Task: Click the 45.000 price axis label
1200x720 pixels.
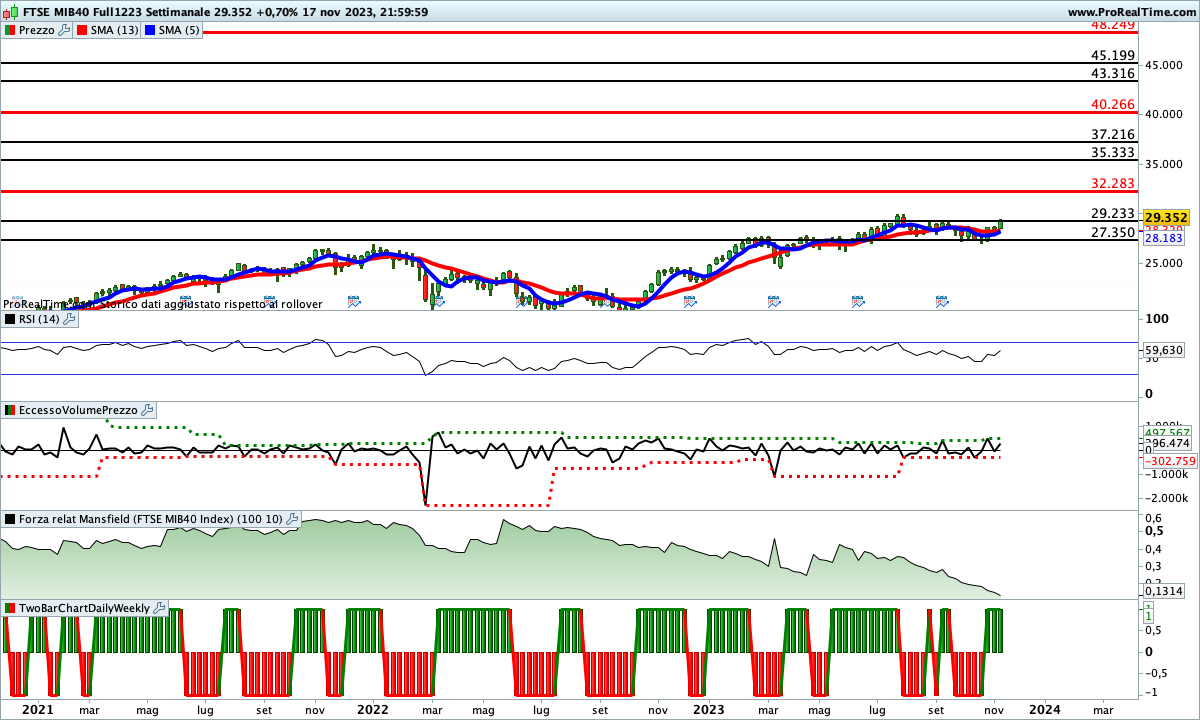Action: [x=1166, y=65]
